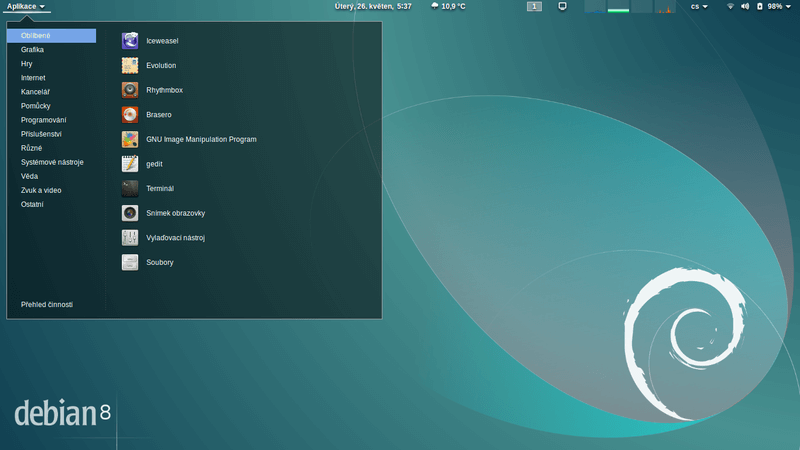This screenshot has width=800, height=450.
Task: Click the orange network monitor graph
Action: pos(665,6)
